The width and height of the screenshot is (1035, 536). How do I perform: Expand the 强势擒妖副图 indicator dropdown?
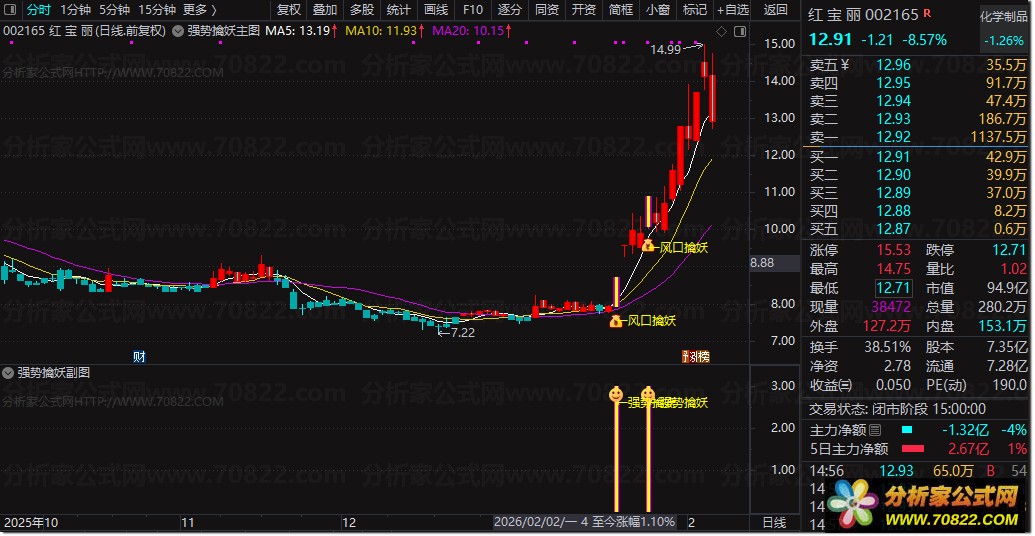9,372
